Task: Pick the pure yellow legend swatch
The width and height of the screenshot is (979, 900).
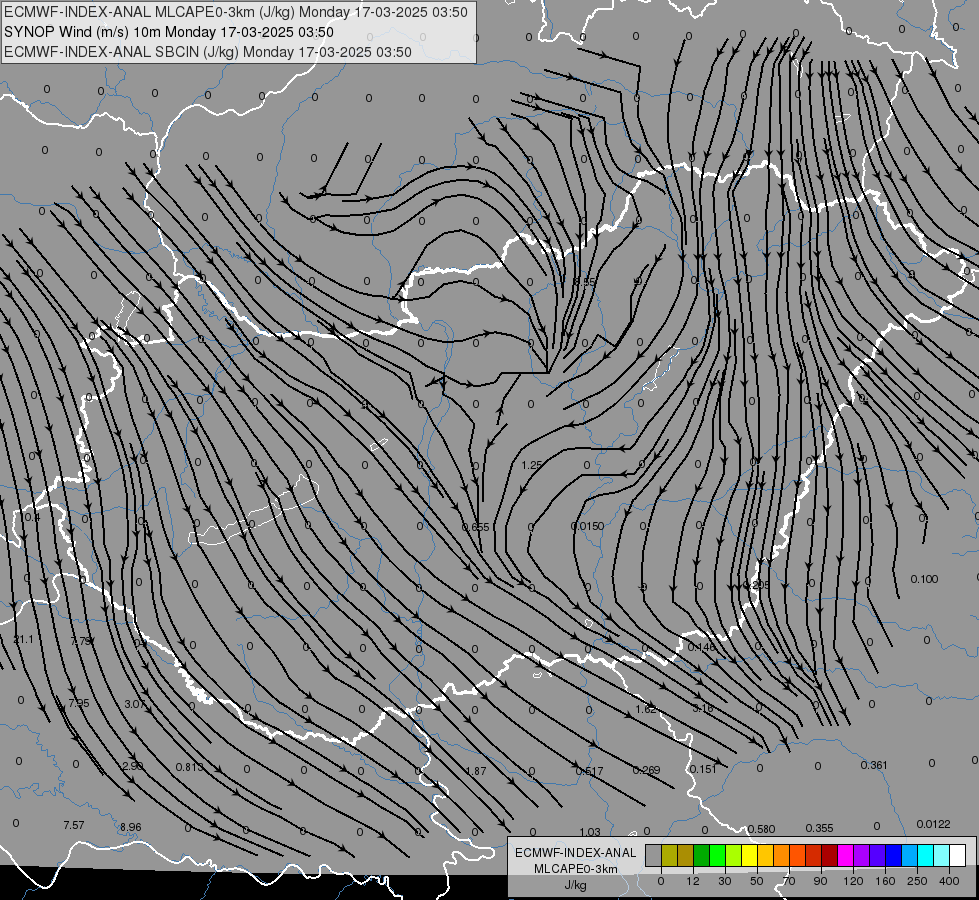Action: [x=750, y=855]
